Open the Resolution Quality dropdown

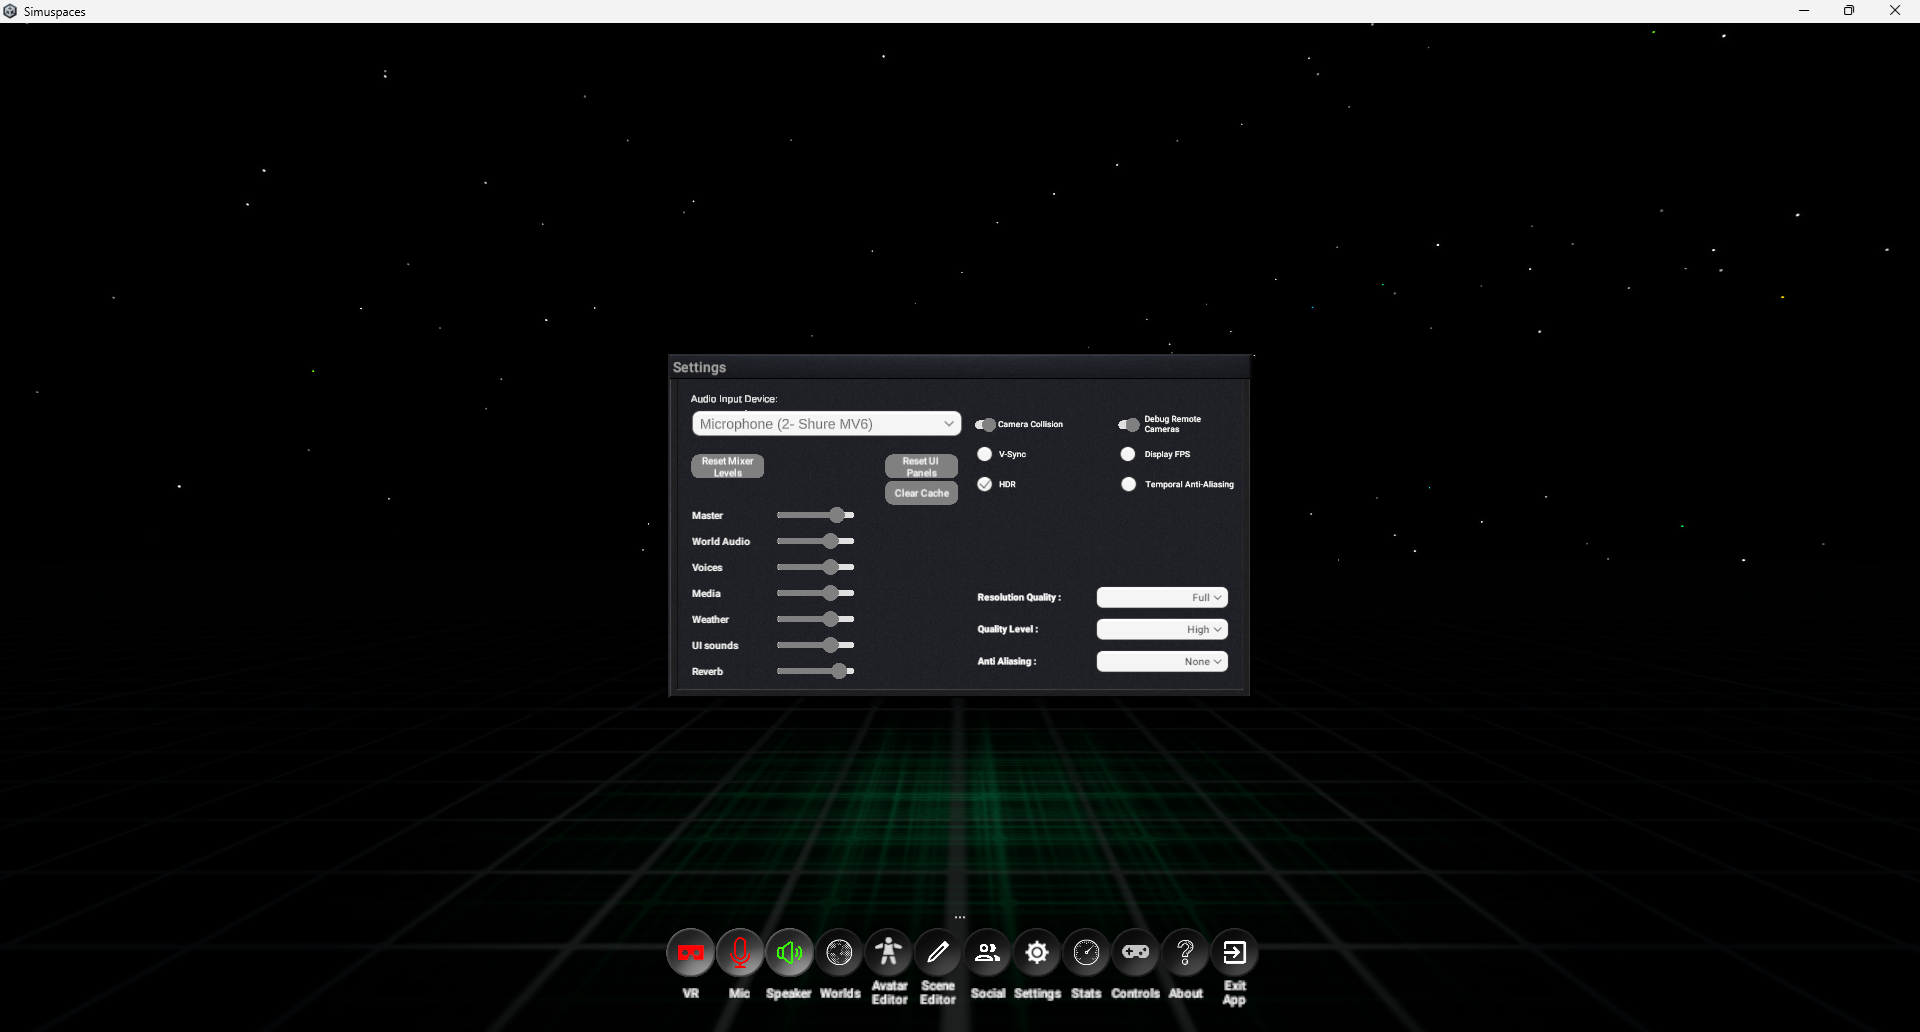tap(1162, 597)
